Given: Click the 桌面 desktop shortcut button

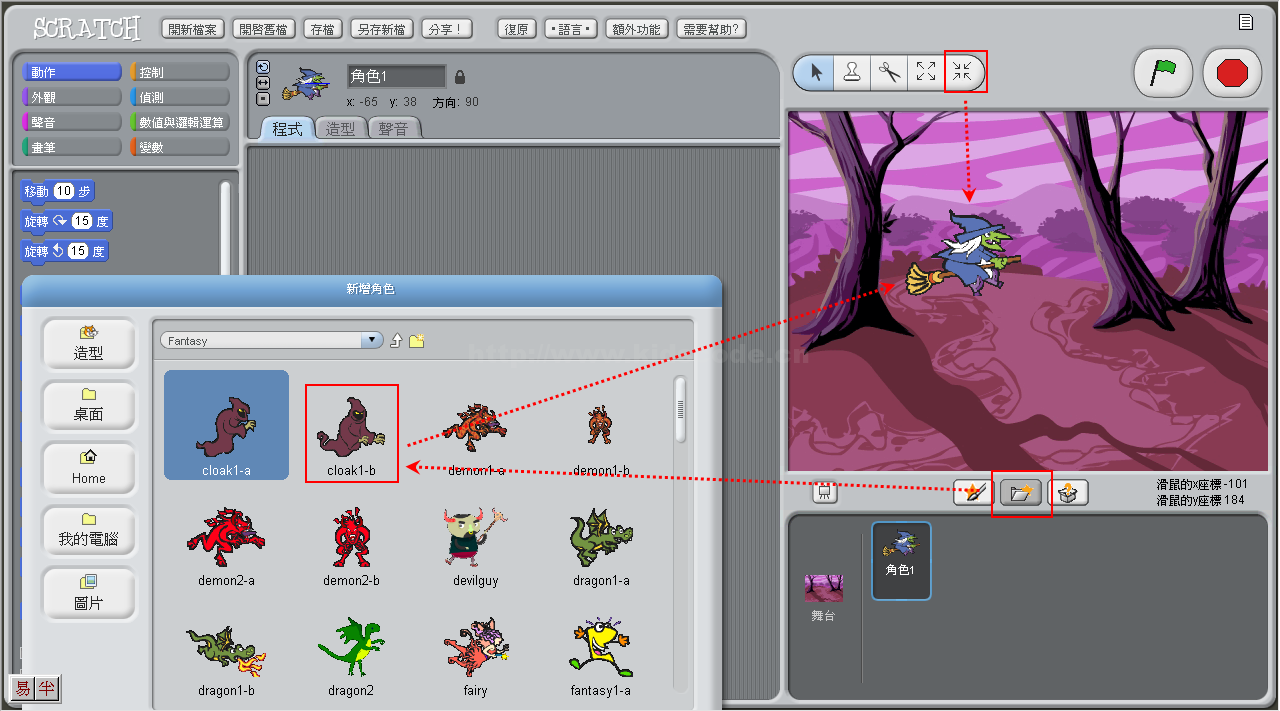Looking at the screenshot, I should (88, 405).
